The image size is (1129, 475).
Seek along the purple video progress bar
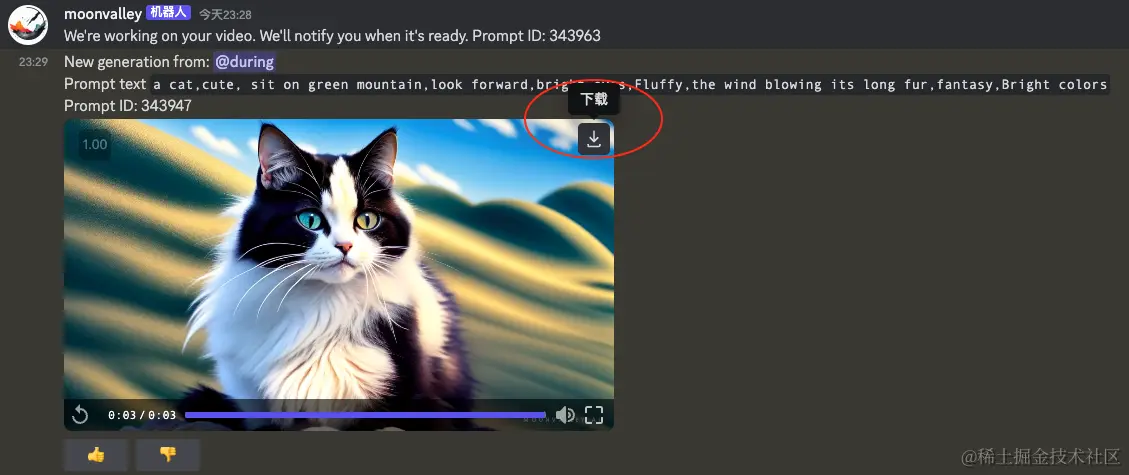365,415
